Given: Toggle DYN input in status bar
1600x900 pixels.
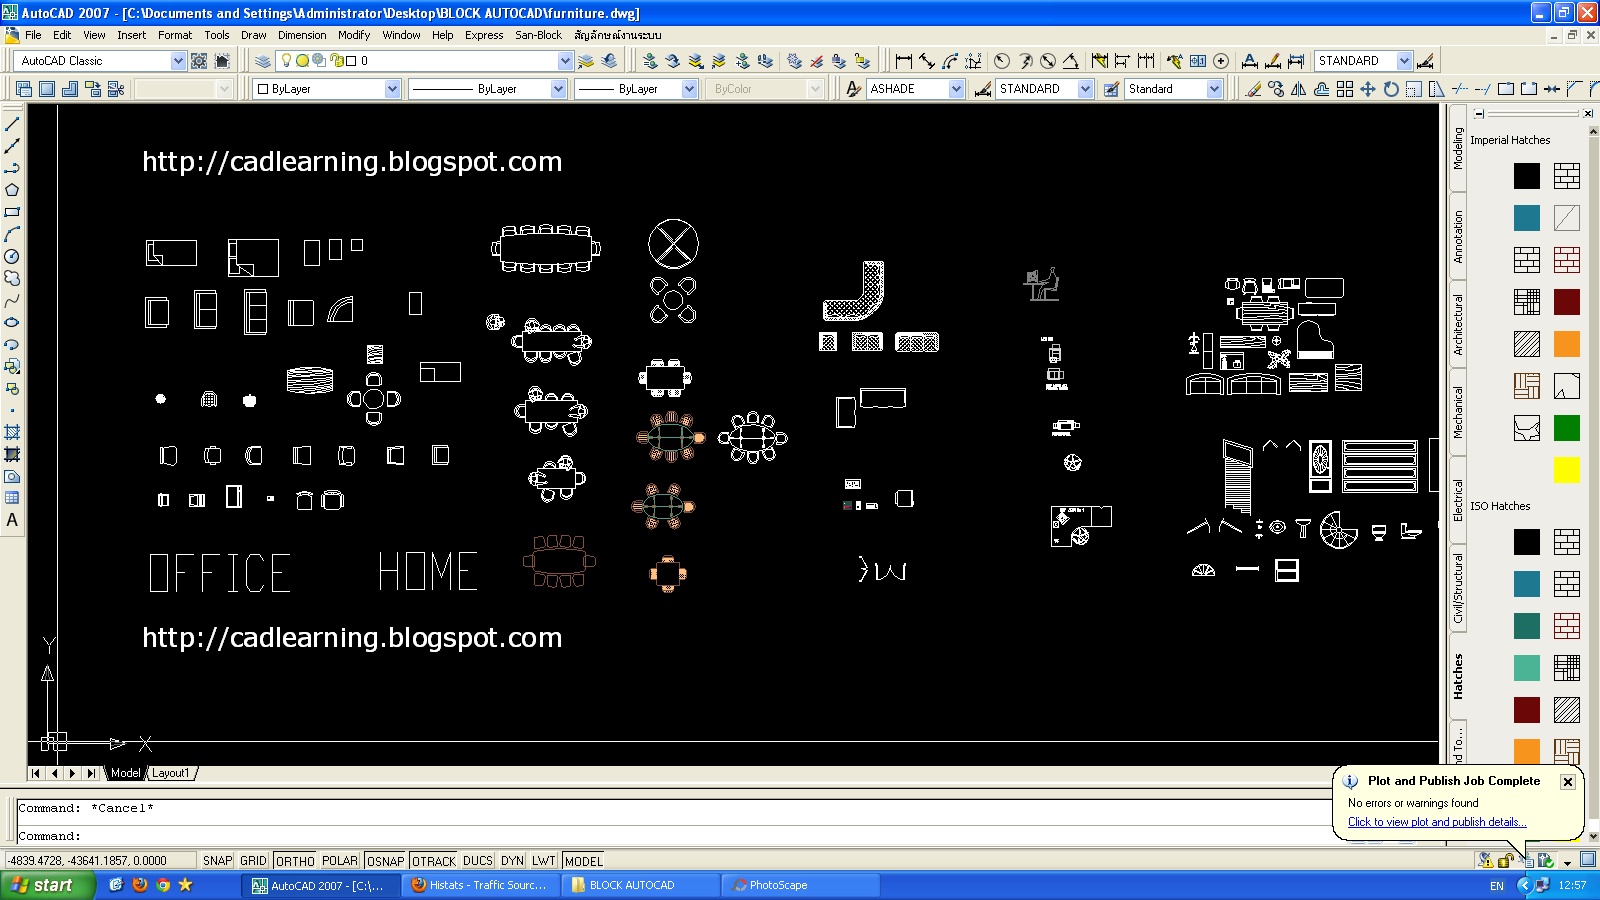Looking at the screenshot, I should point(513,861).
